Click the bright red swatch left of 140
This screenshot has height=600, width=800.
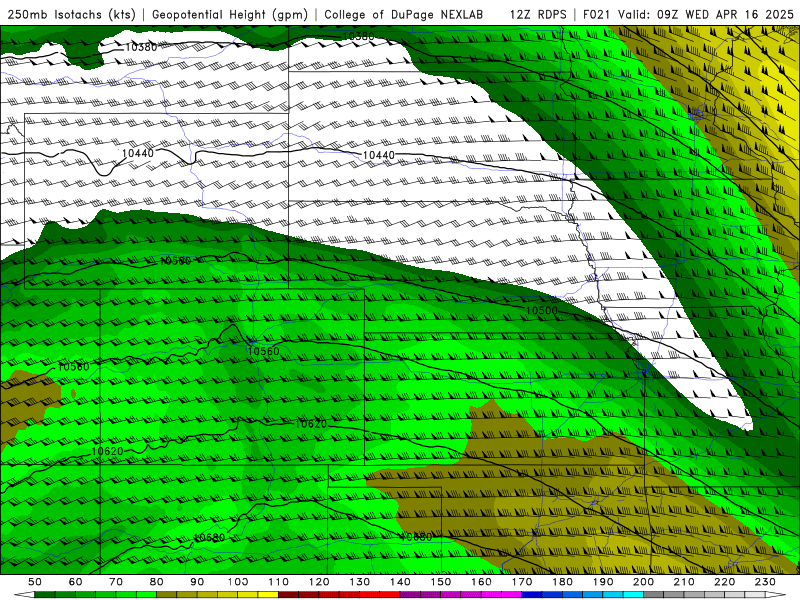pos(390,595)
